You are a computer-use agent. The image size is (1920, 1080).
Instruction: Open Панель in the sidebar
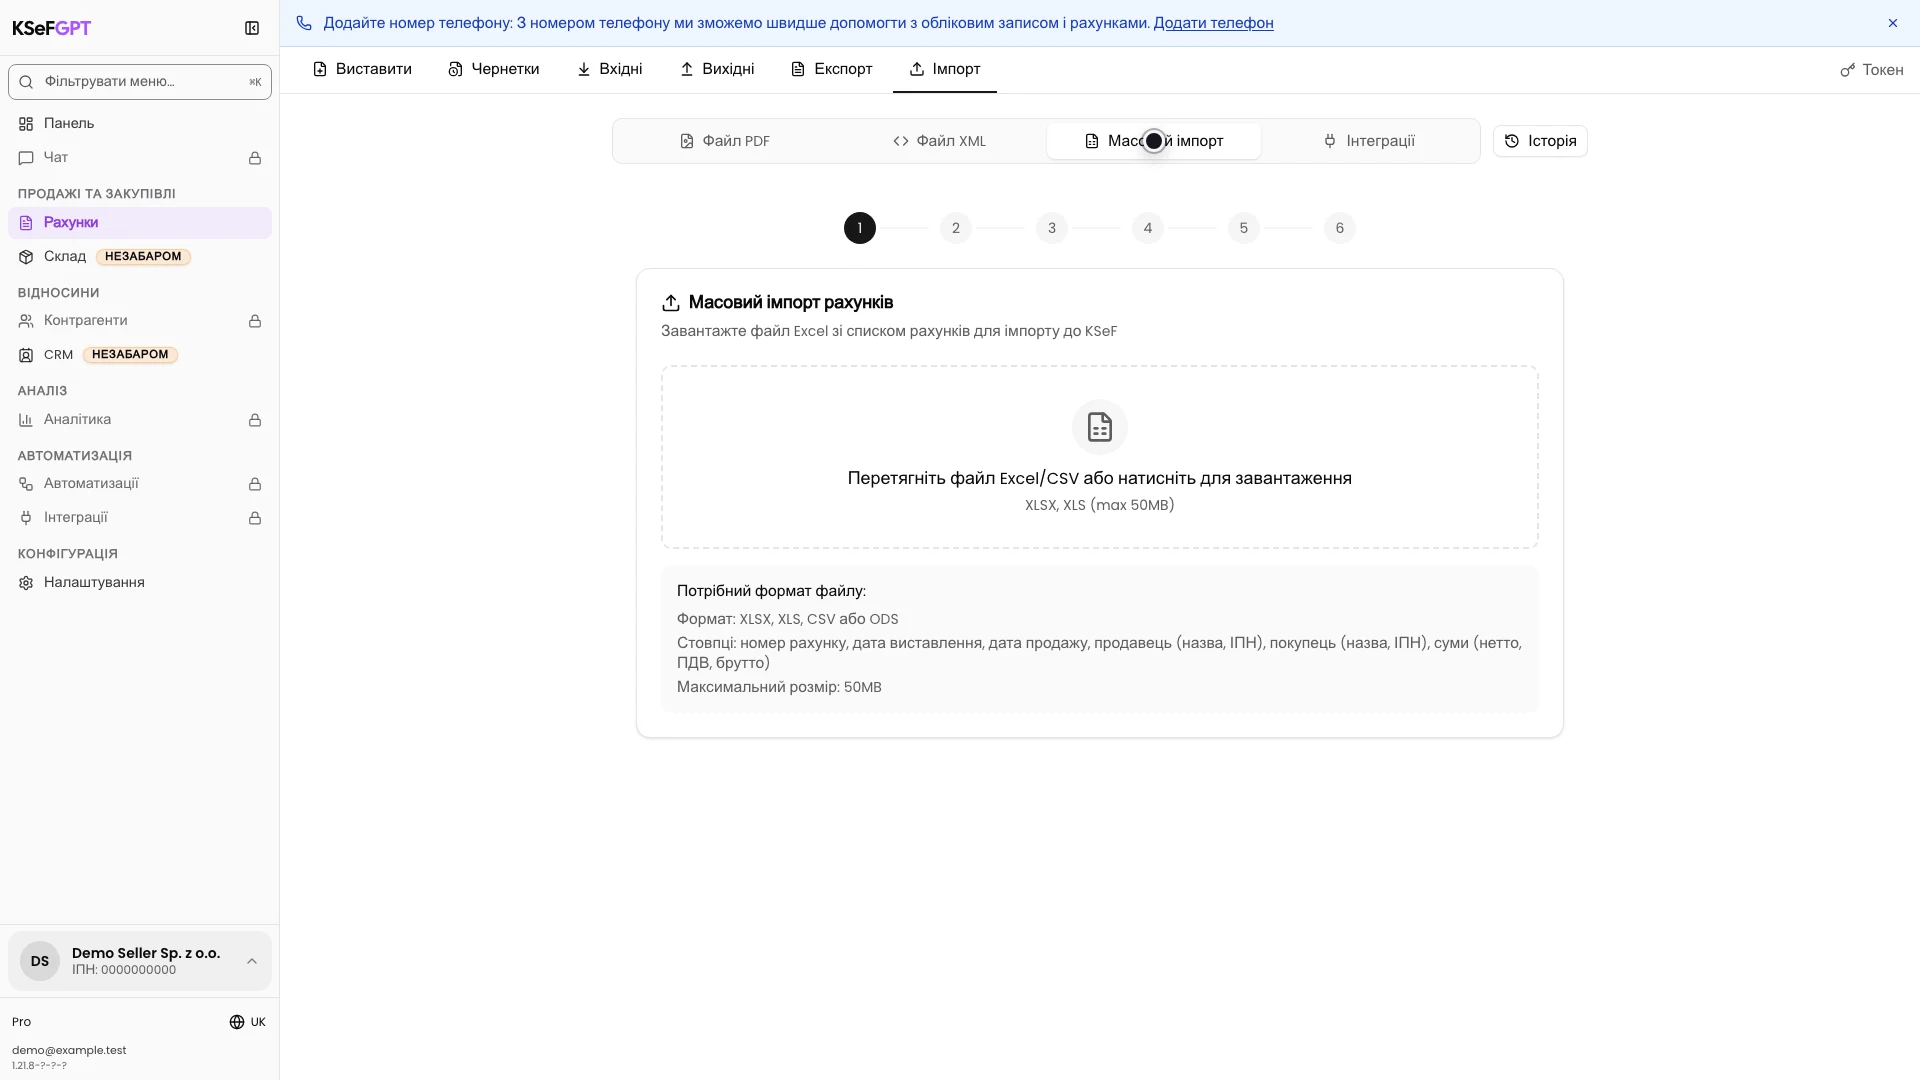point(140,123)
